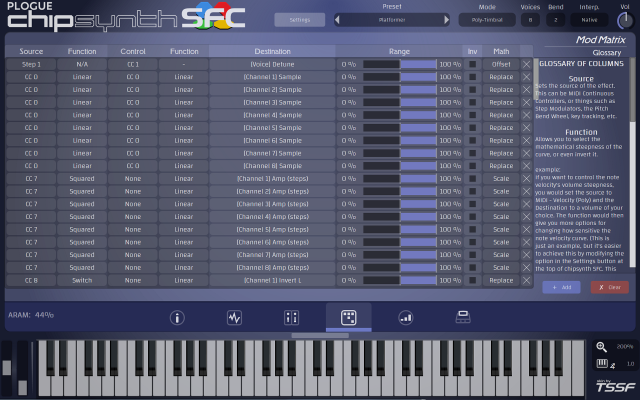
Task: Go to previous preset with left arrow
Action: point(337,20)
